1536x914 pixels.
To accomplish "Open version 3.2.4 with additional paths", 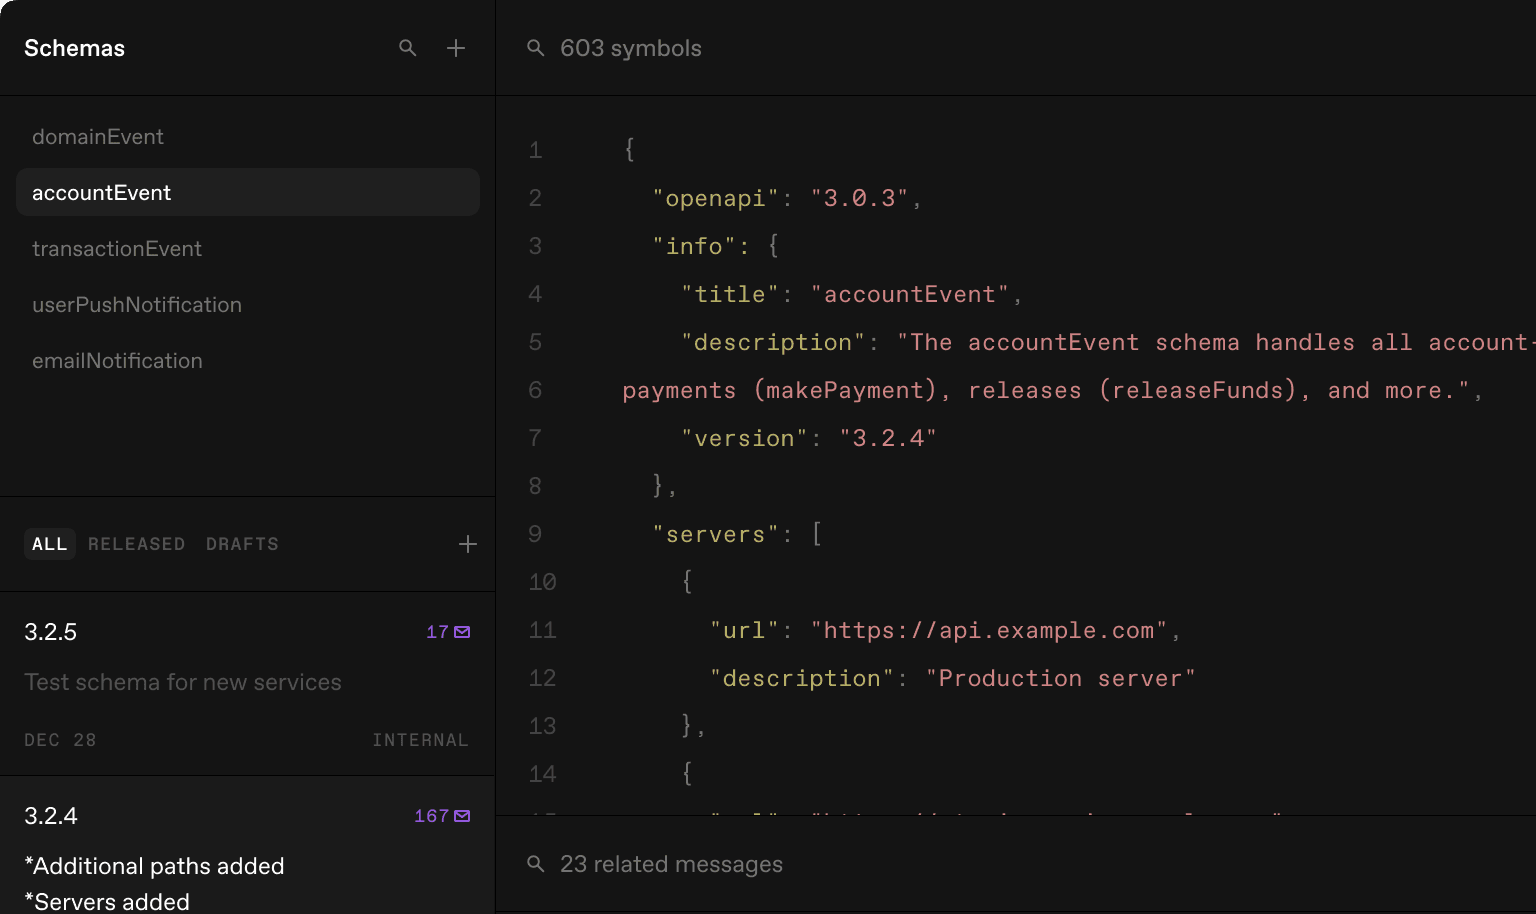I will [x=155, y=865].
